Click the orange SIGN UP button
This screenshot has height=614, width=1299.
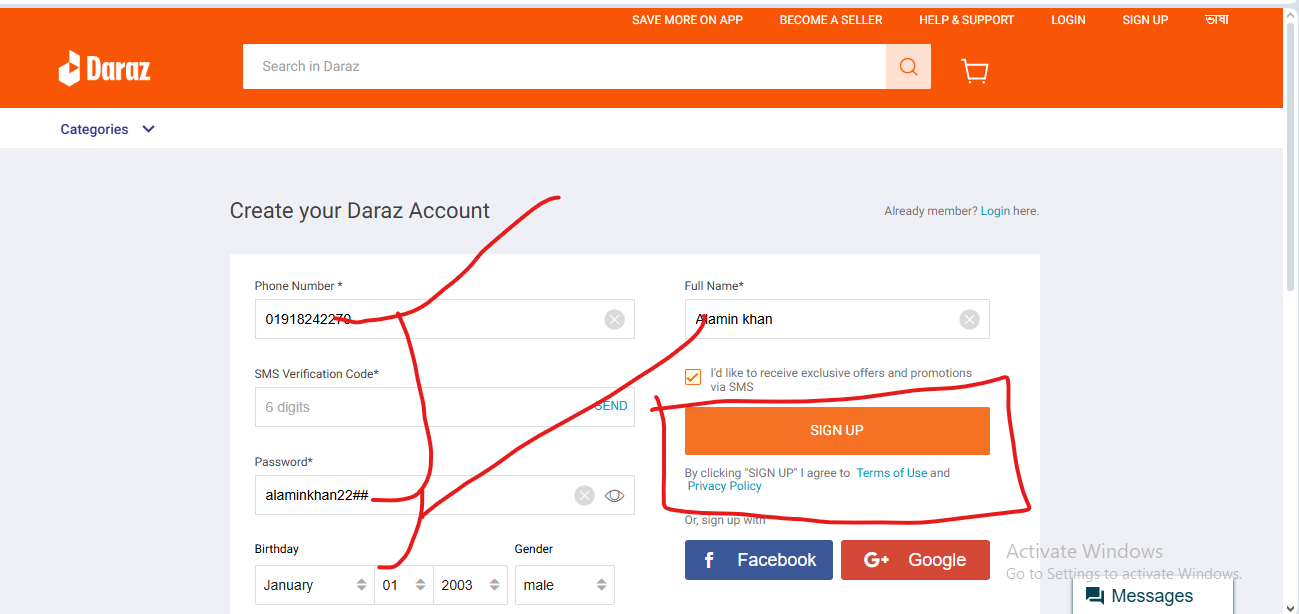pyautogui.click(x=837, y=431)
